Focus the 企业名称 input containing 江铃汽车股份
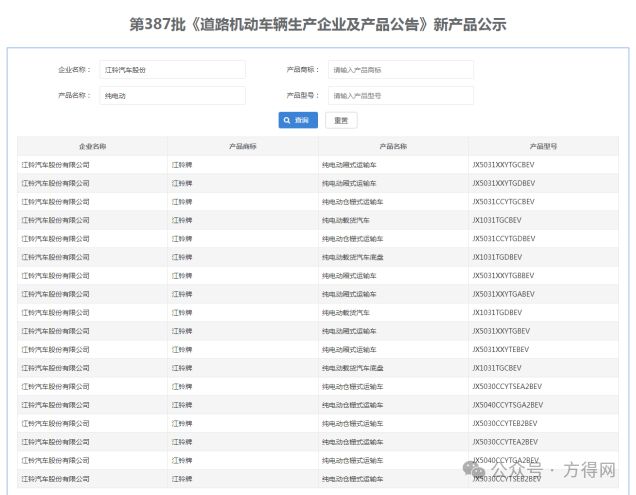 coord(172,70)
